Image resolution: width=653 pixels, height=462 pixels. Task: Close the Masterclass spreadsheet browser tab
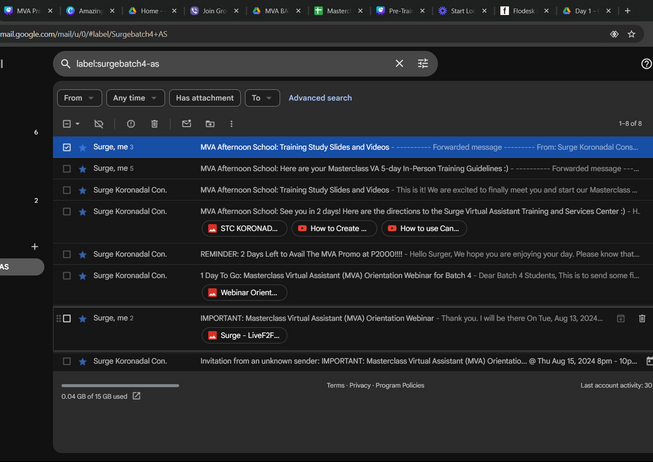tap(360, 11)
